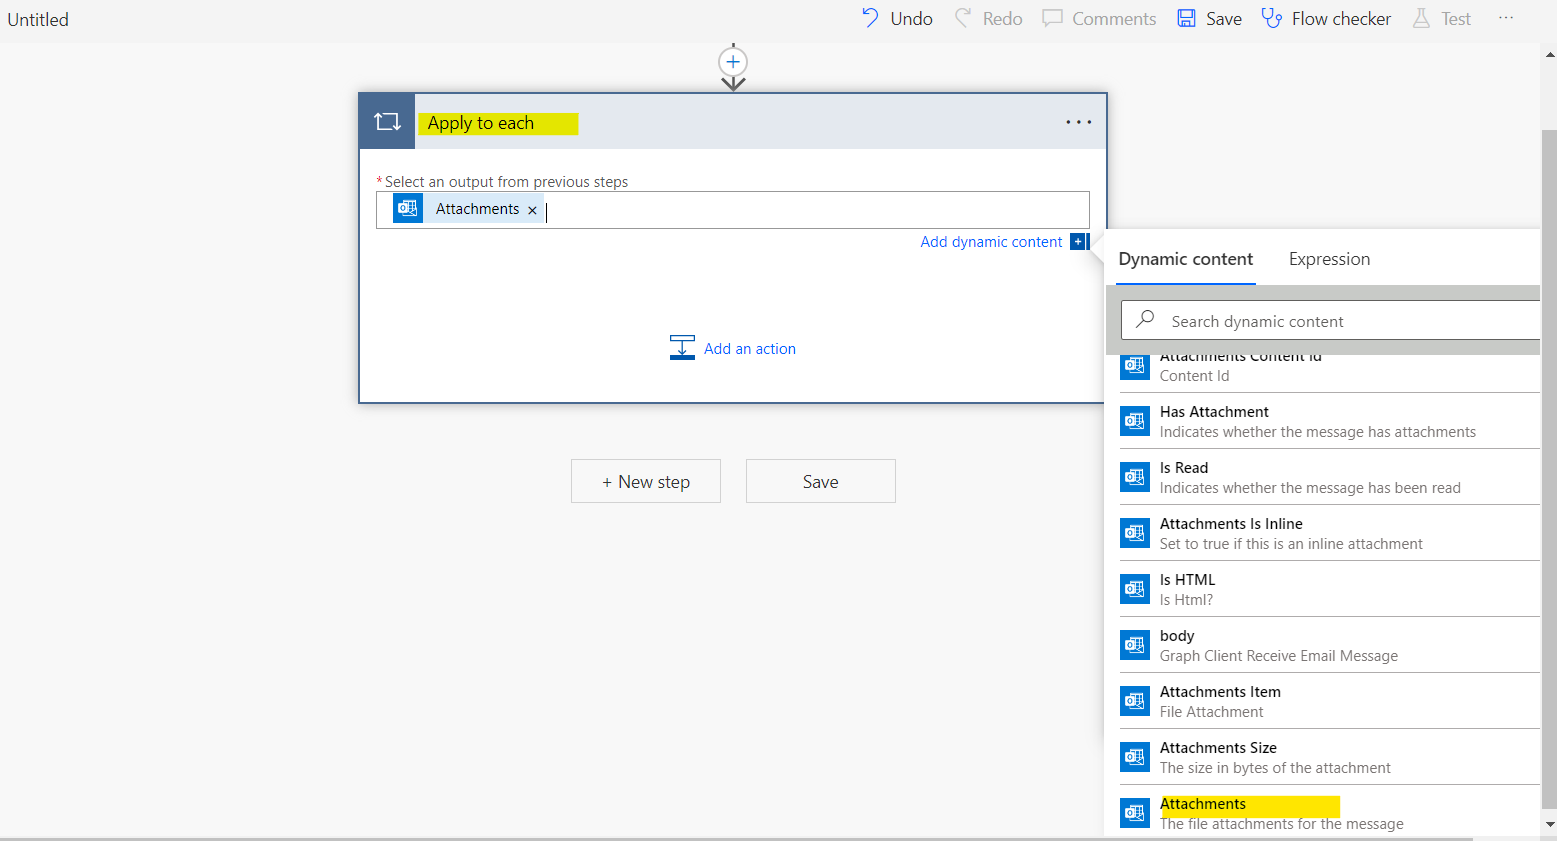Click Flow checker text in toolbar

click(1341, 19)
